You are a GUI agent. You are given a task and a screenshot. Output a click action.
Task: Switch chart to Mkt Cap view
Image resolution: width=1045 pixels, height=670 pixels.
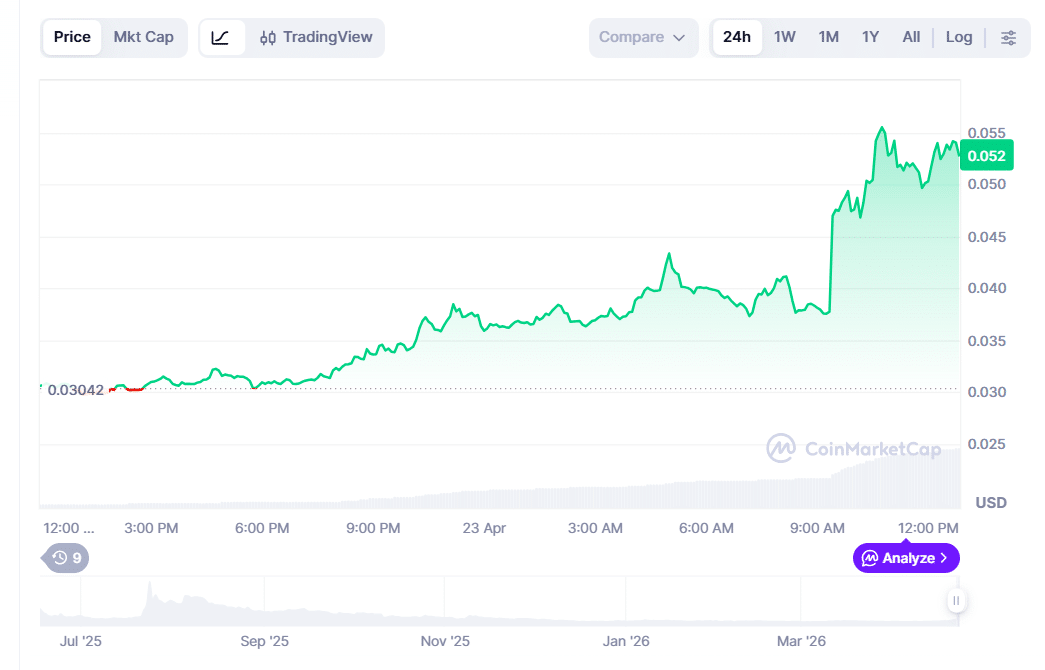[143, 38]
